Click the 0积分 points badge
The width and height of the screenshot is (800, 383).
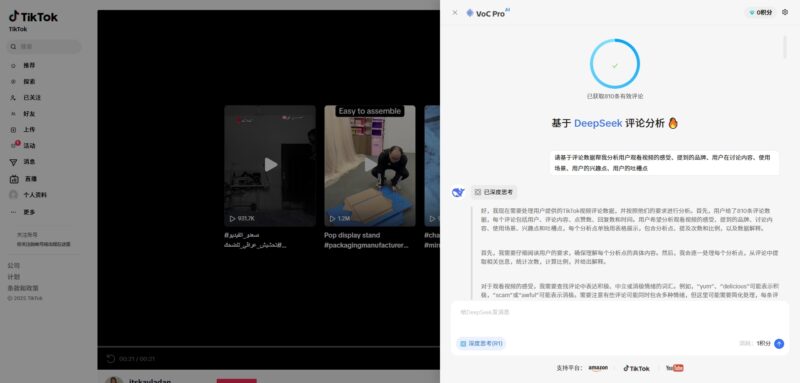[x=761, y=13]
